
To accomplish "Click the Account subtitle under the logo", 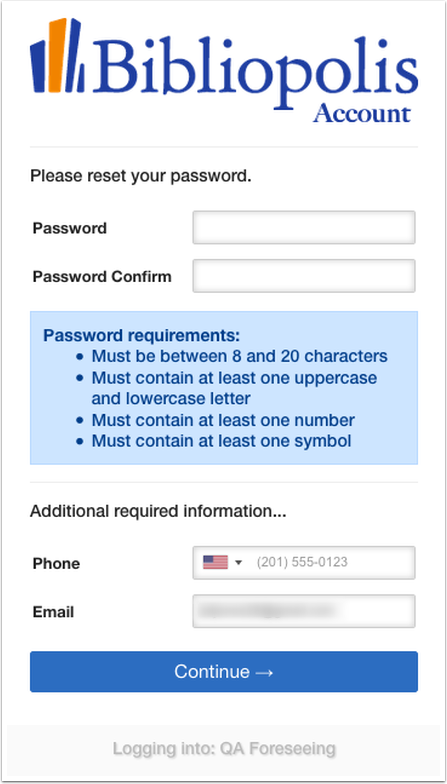I will (362, 112).
